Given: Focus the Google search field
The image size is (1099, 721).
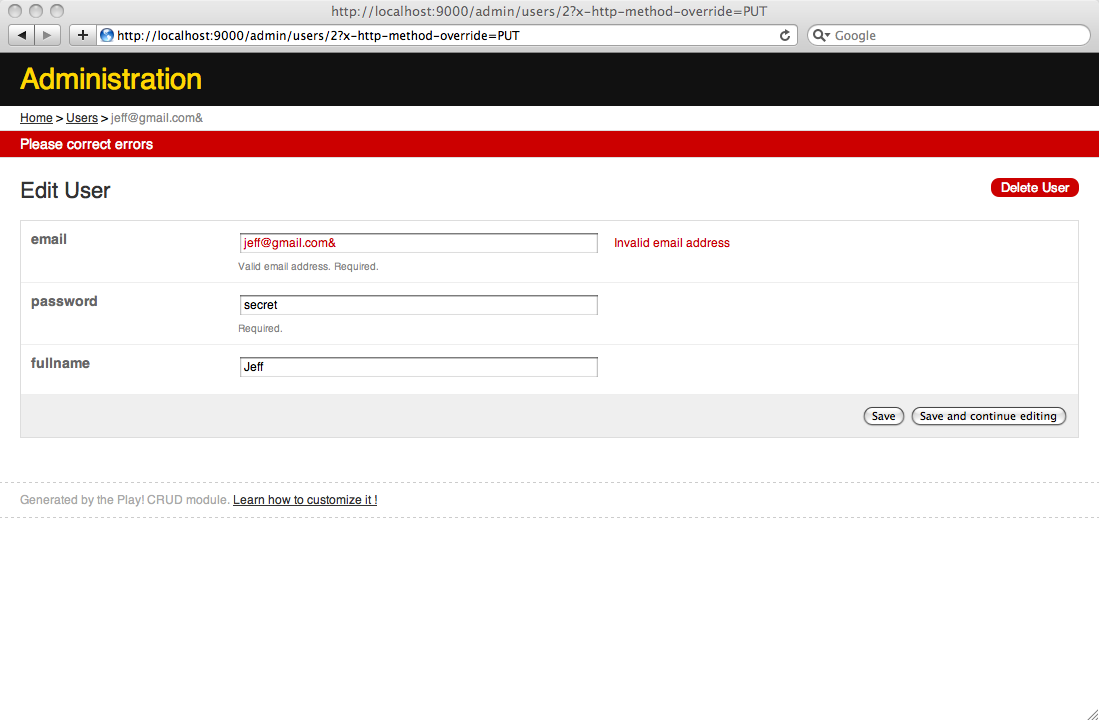Looking at the screenshot, I should click(955, 35).
